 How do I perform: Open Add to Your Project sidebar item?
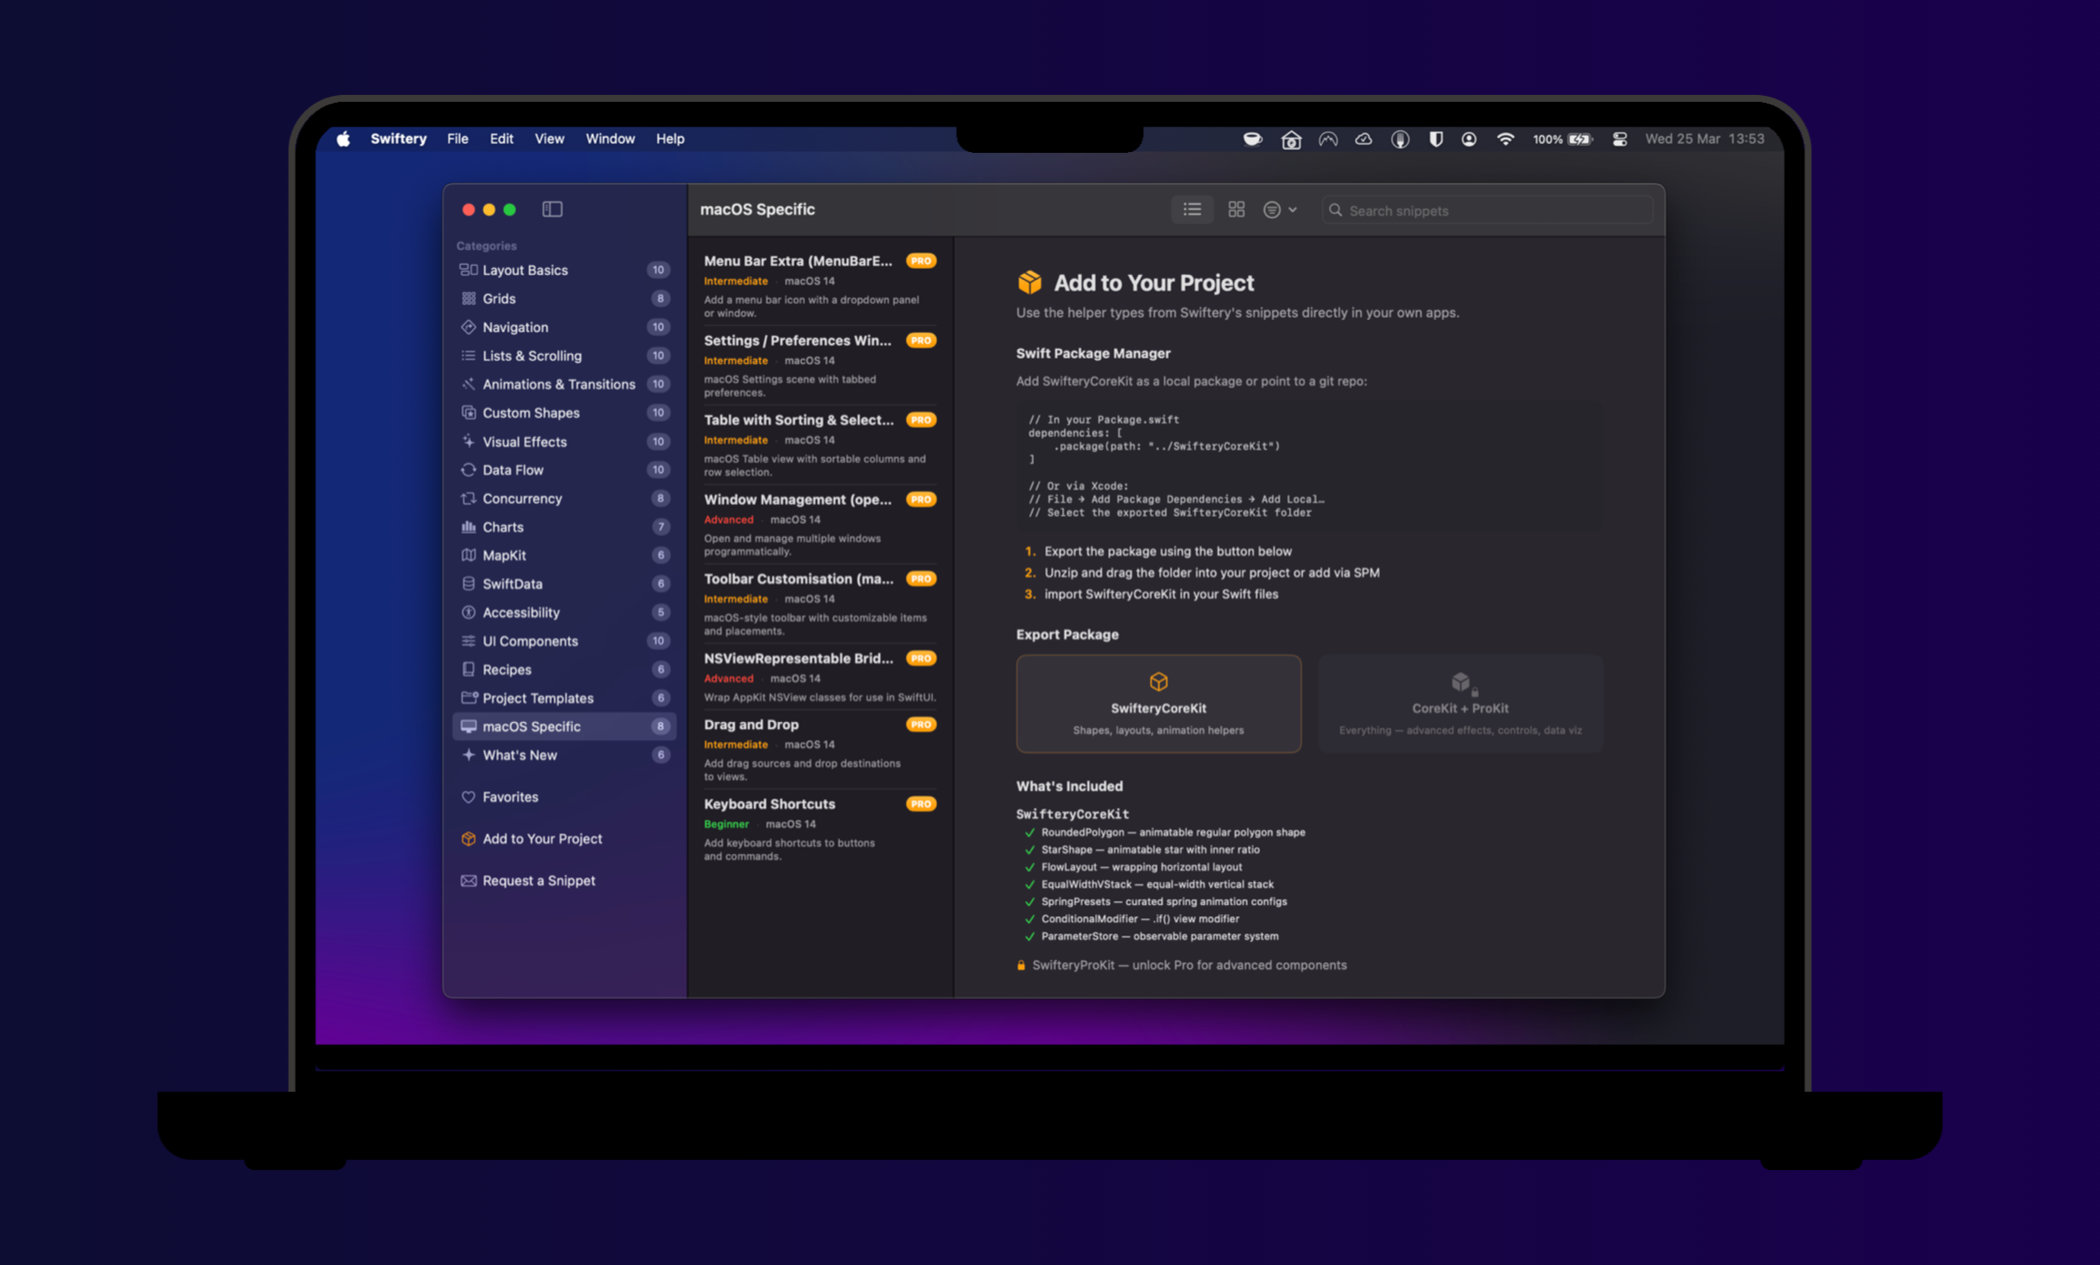pos(564,839)
